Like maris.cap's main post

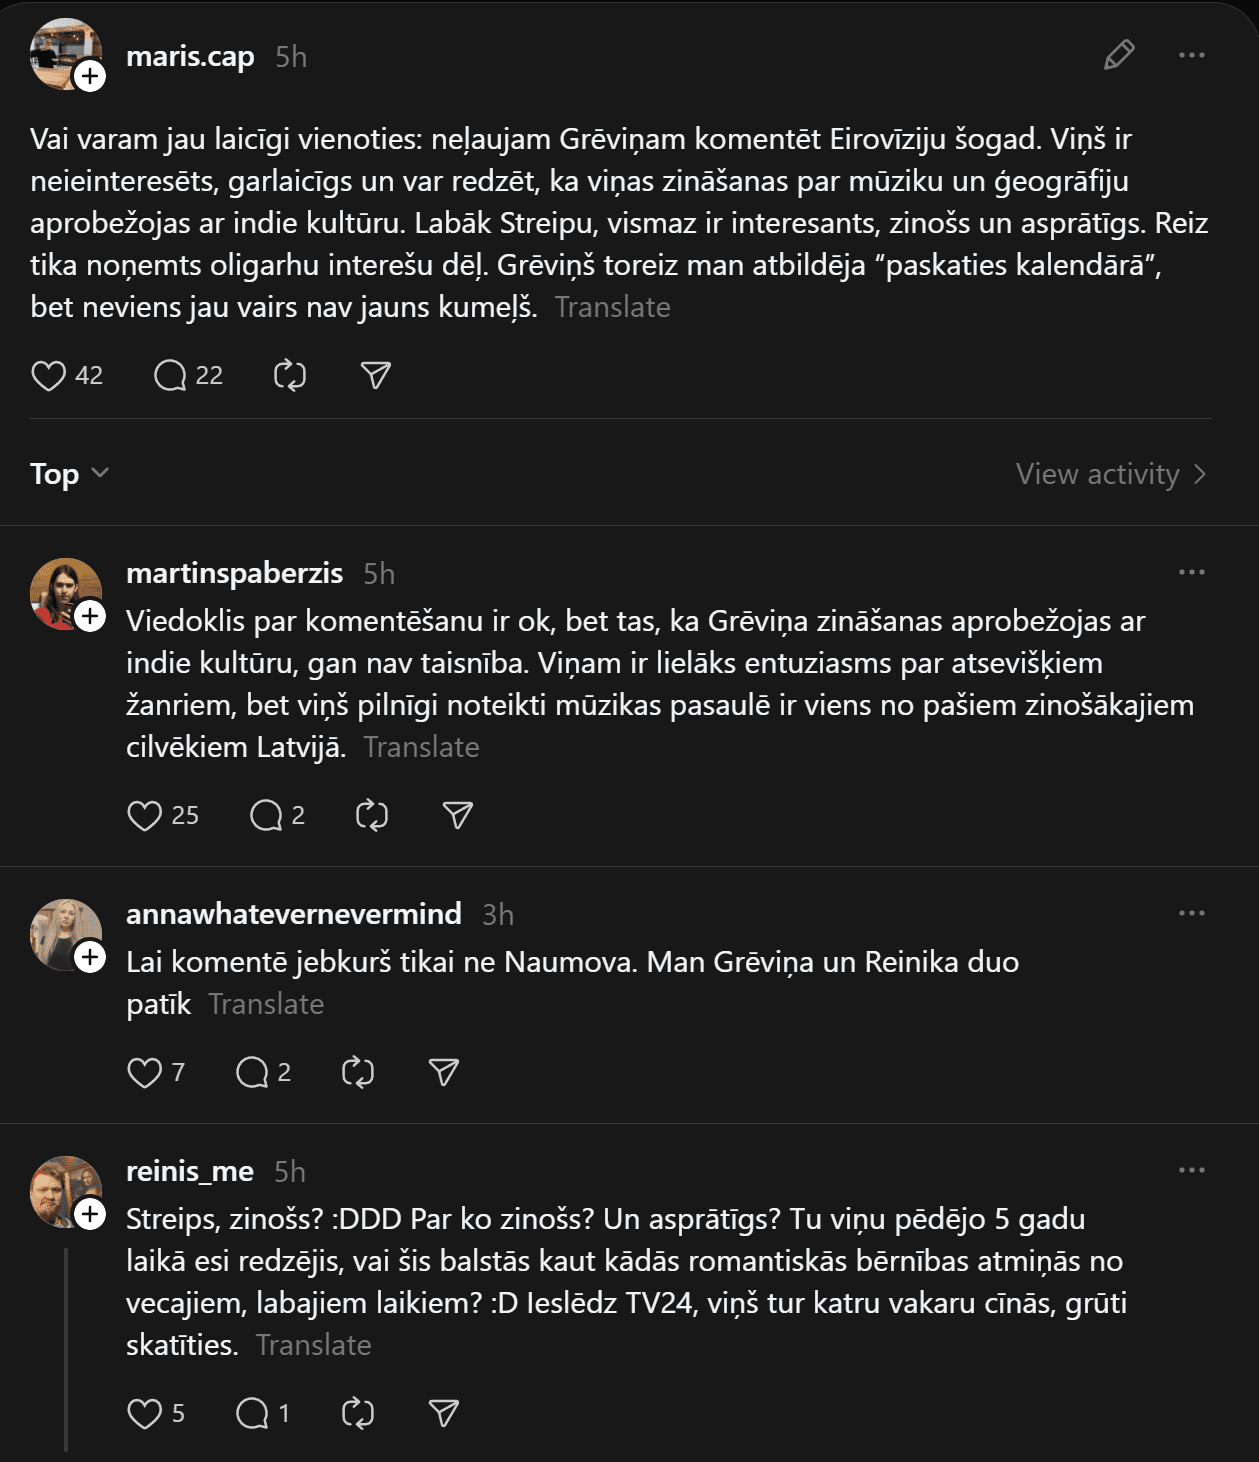[48, 376]
